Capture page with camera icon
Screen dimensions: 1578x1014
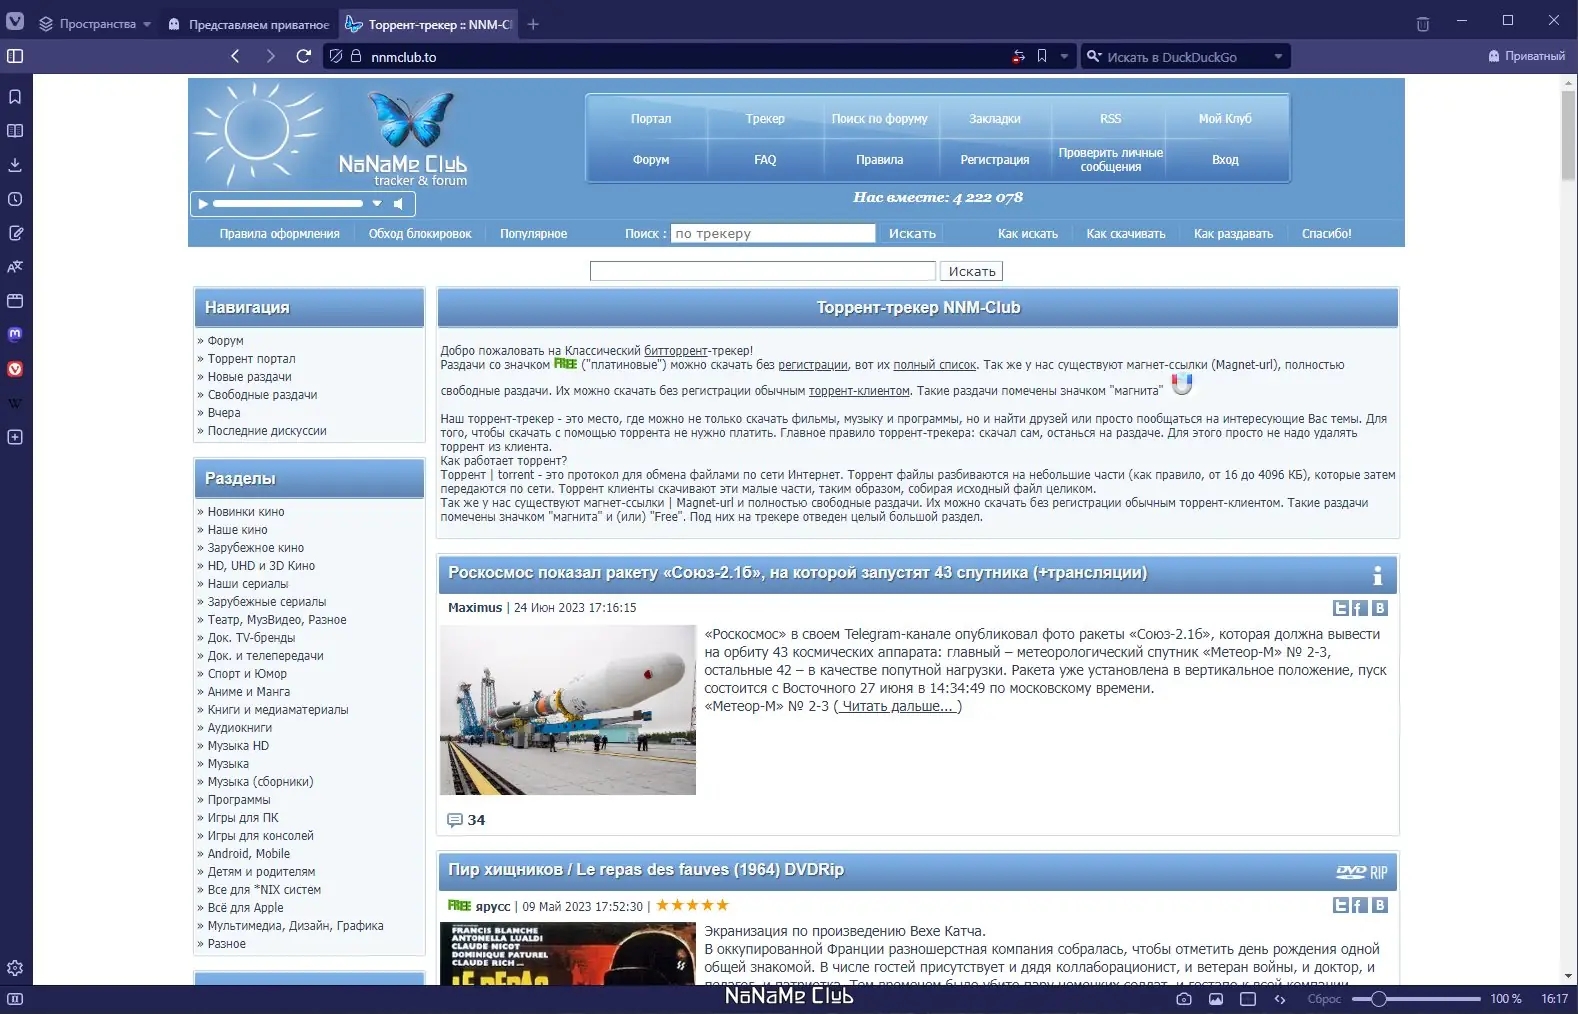[1184, 999]
